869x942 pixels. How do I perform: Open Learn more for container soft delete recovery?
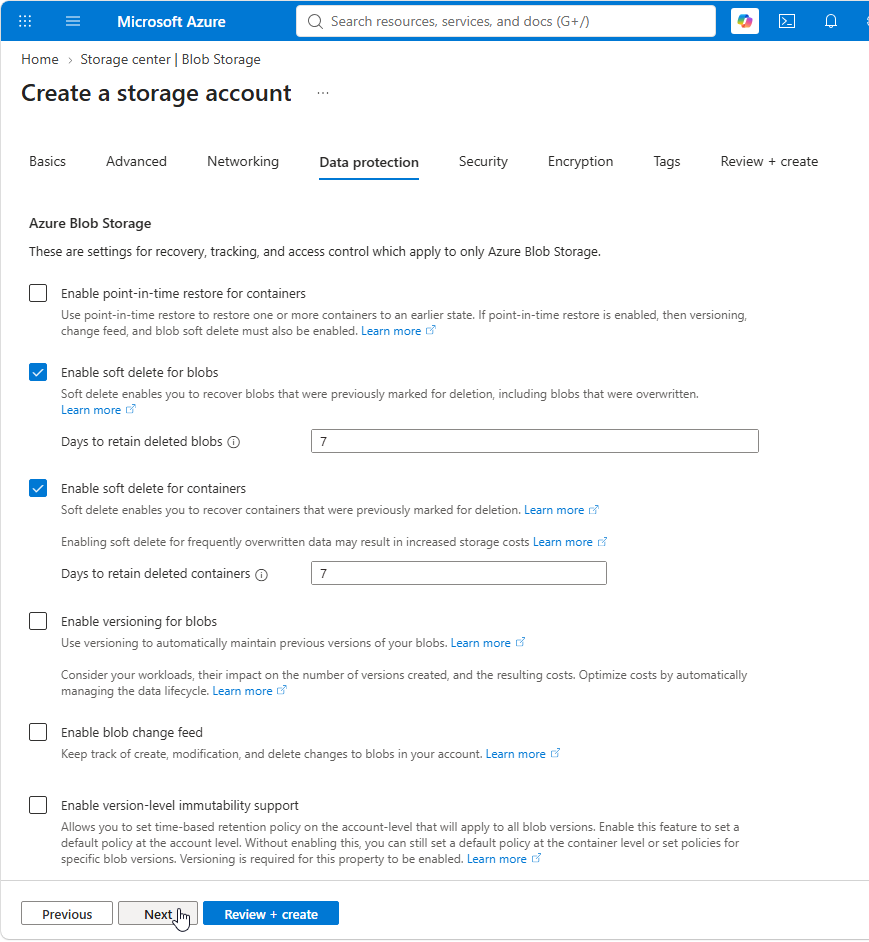(554, 510)
